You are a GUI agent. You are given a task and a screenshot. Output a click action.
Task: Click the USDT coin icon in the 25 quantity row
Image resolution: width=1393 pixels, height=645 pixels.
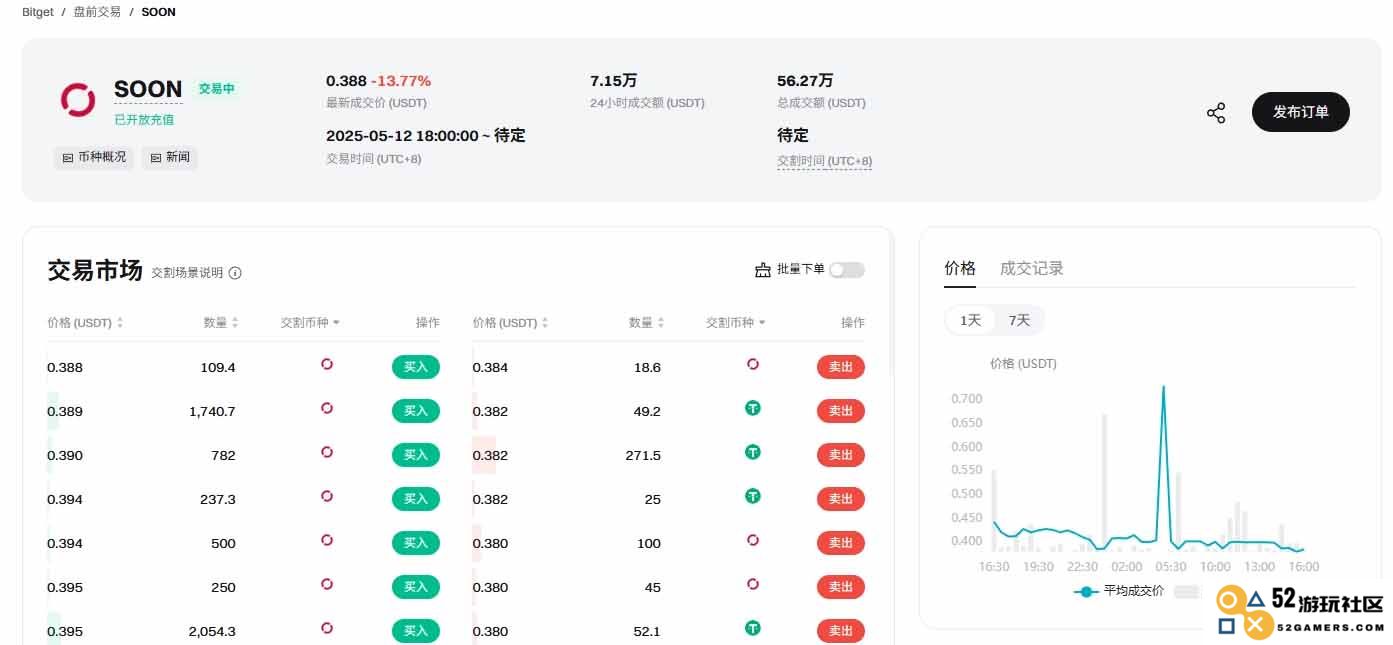coord(753,496)
